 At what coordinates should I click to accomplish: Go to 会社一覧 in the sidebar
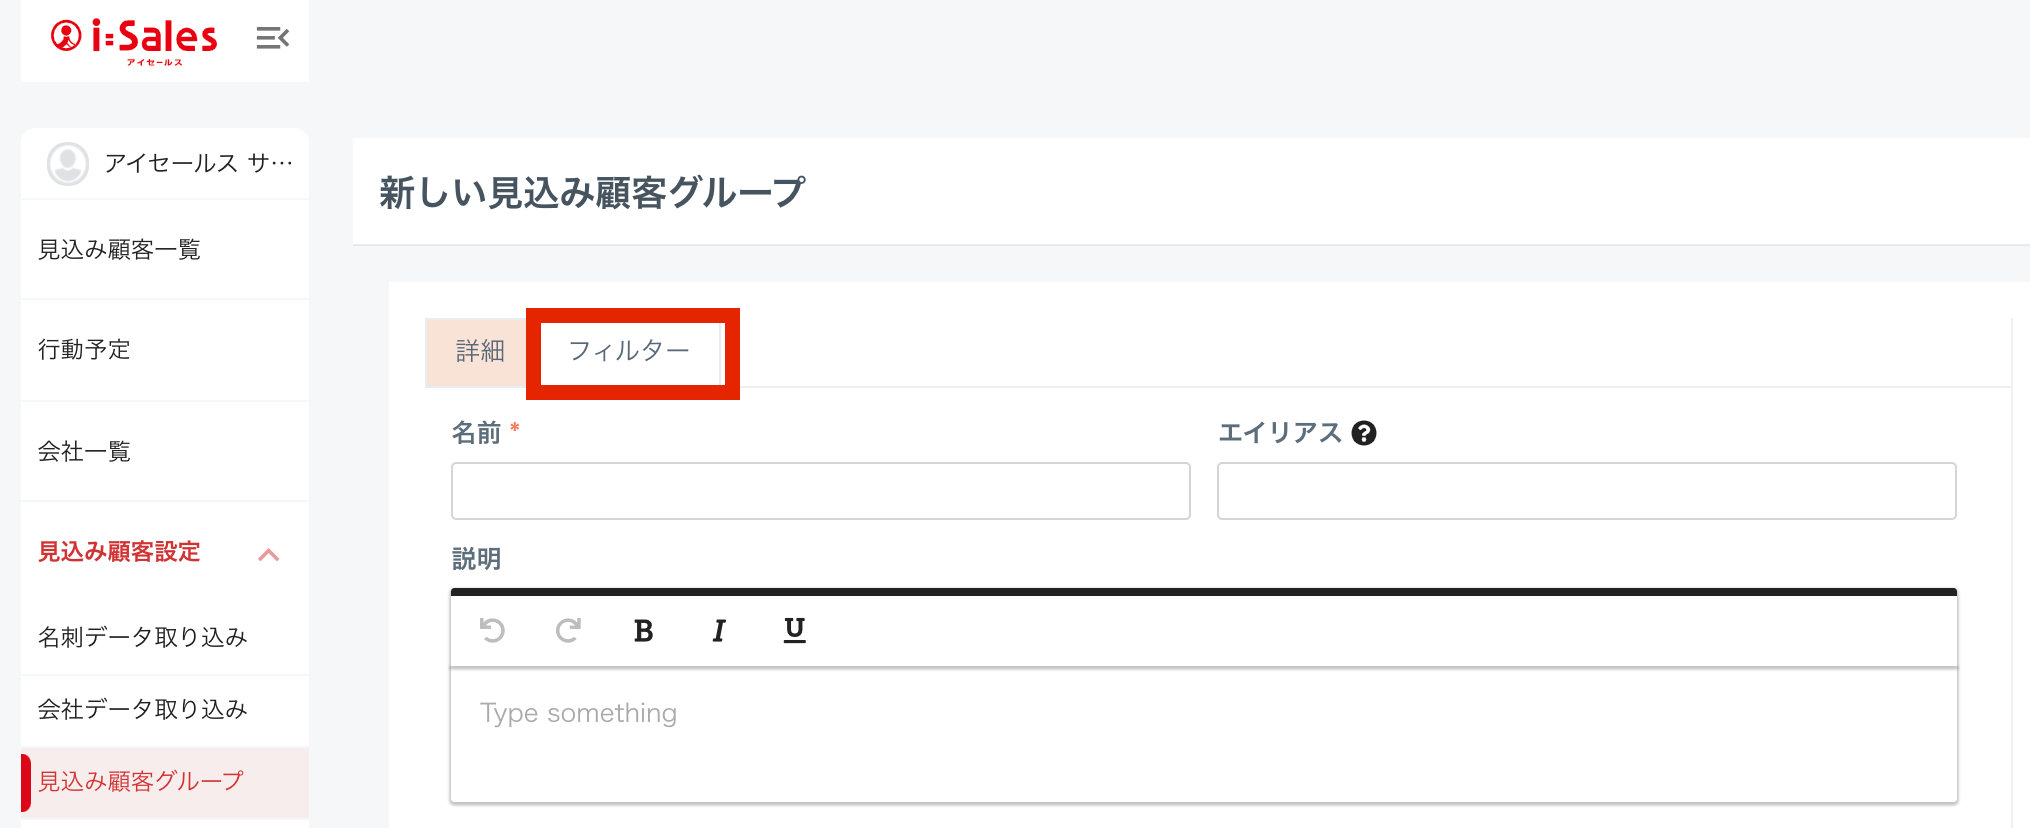pyautogui.click(x=84, y=452)
